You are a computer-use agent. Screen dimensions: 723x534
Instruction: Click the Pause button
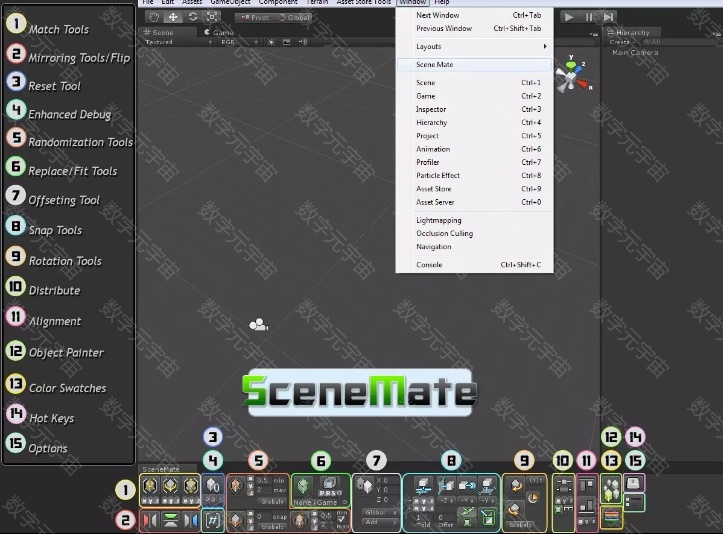589,17
